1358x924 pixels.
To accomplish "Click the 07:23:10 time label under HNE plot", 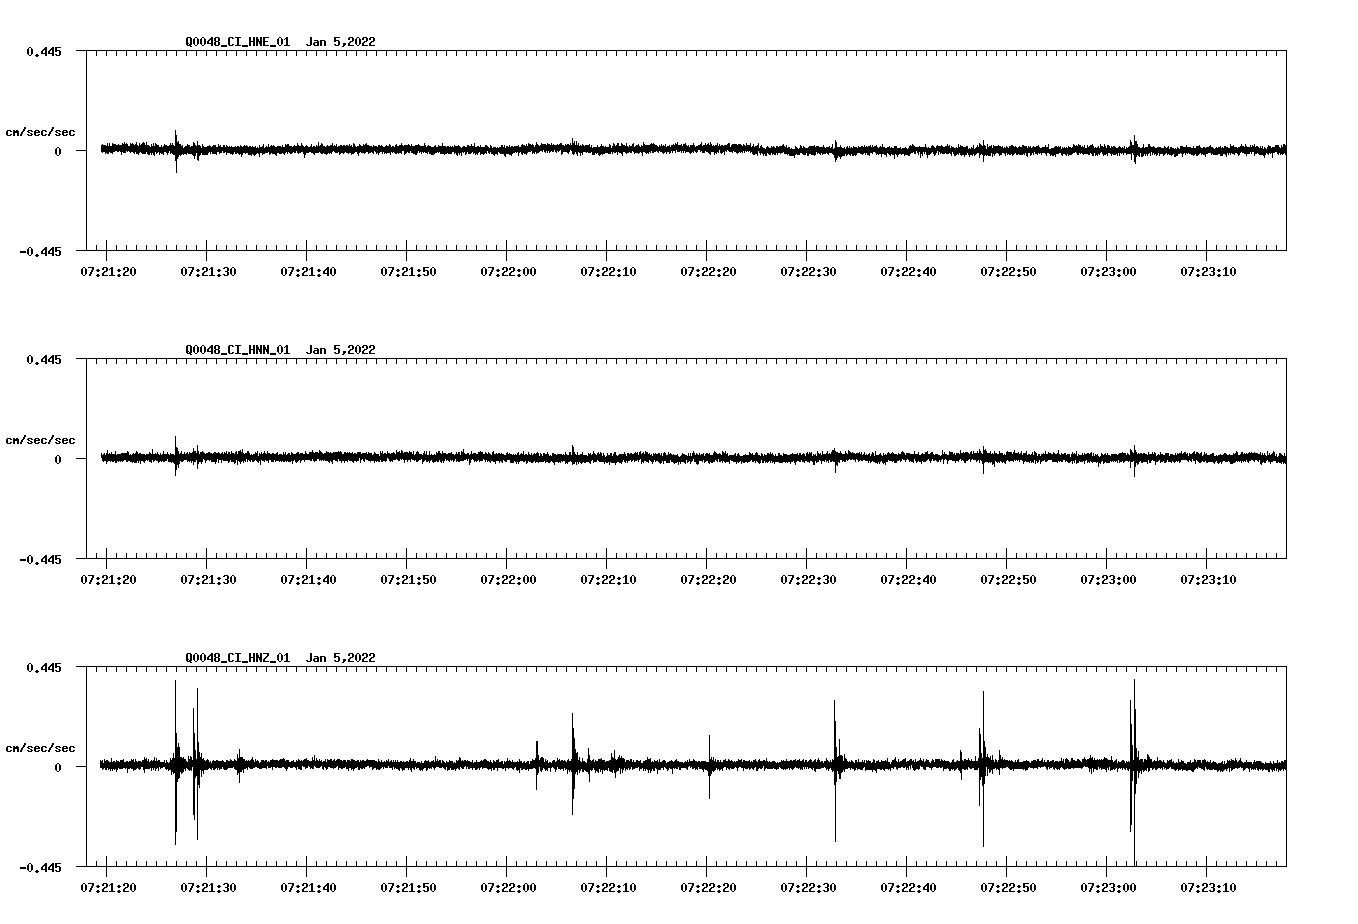I will (1208, 272).
